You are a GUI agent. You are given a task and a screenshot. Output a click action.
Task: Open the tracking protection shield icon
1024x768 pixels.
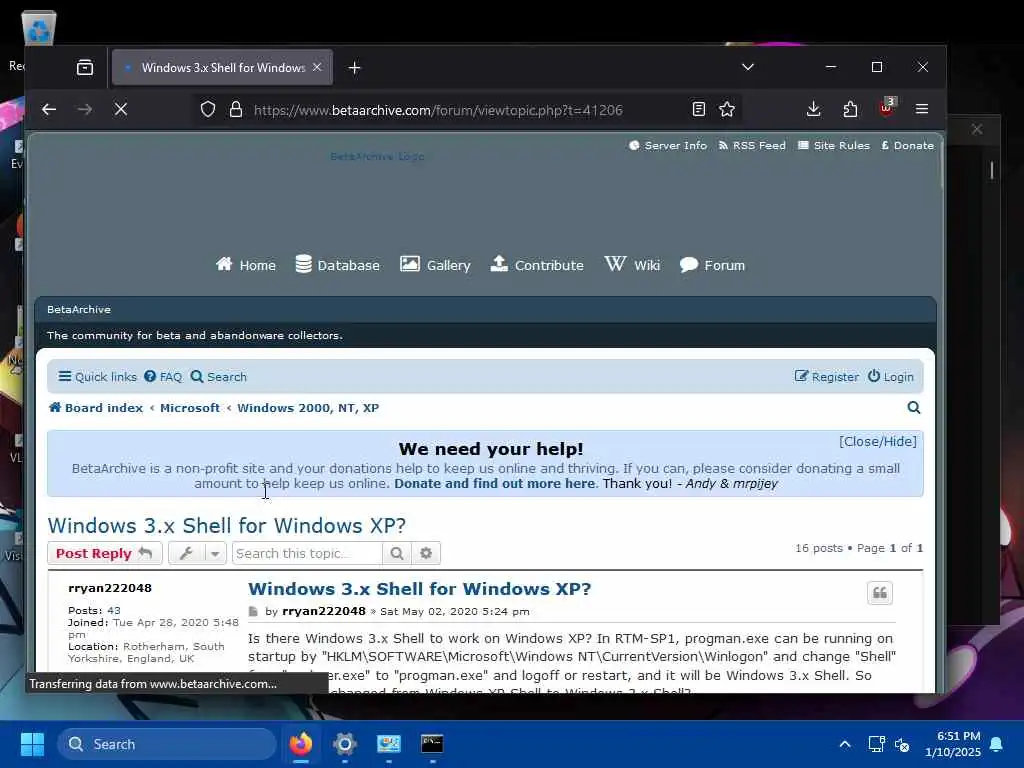pyautogui.click(x=208, y=110)
